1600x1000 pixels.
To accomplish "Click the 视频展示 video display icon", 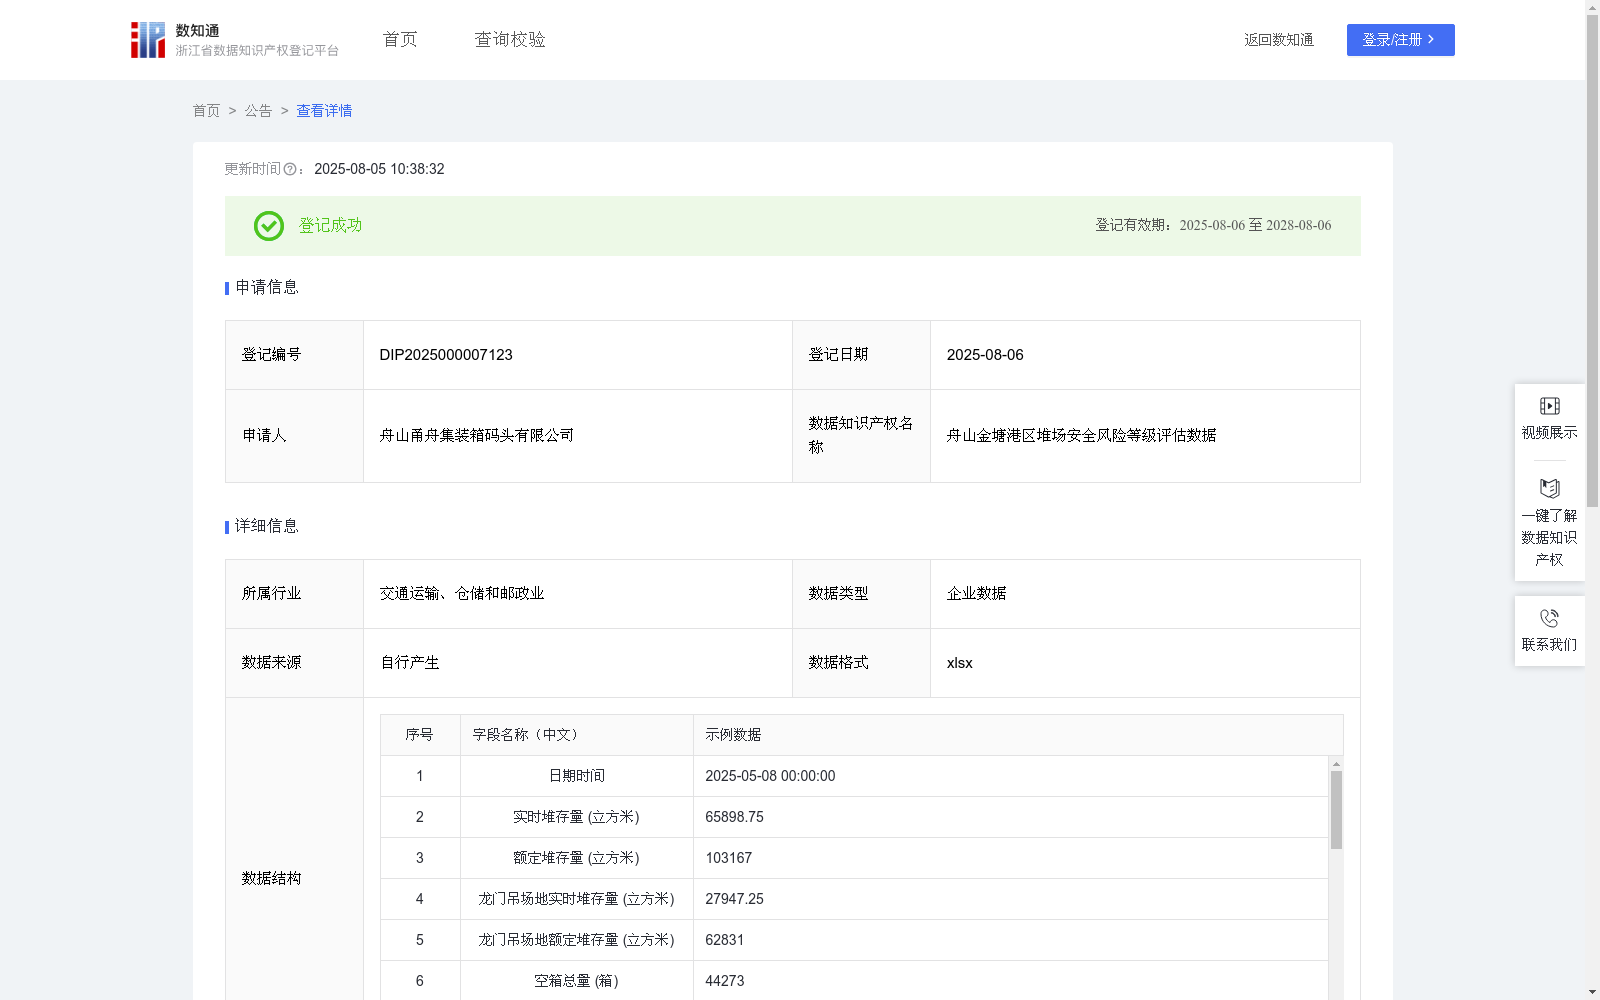I will click(1549, 405).
